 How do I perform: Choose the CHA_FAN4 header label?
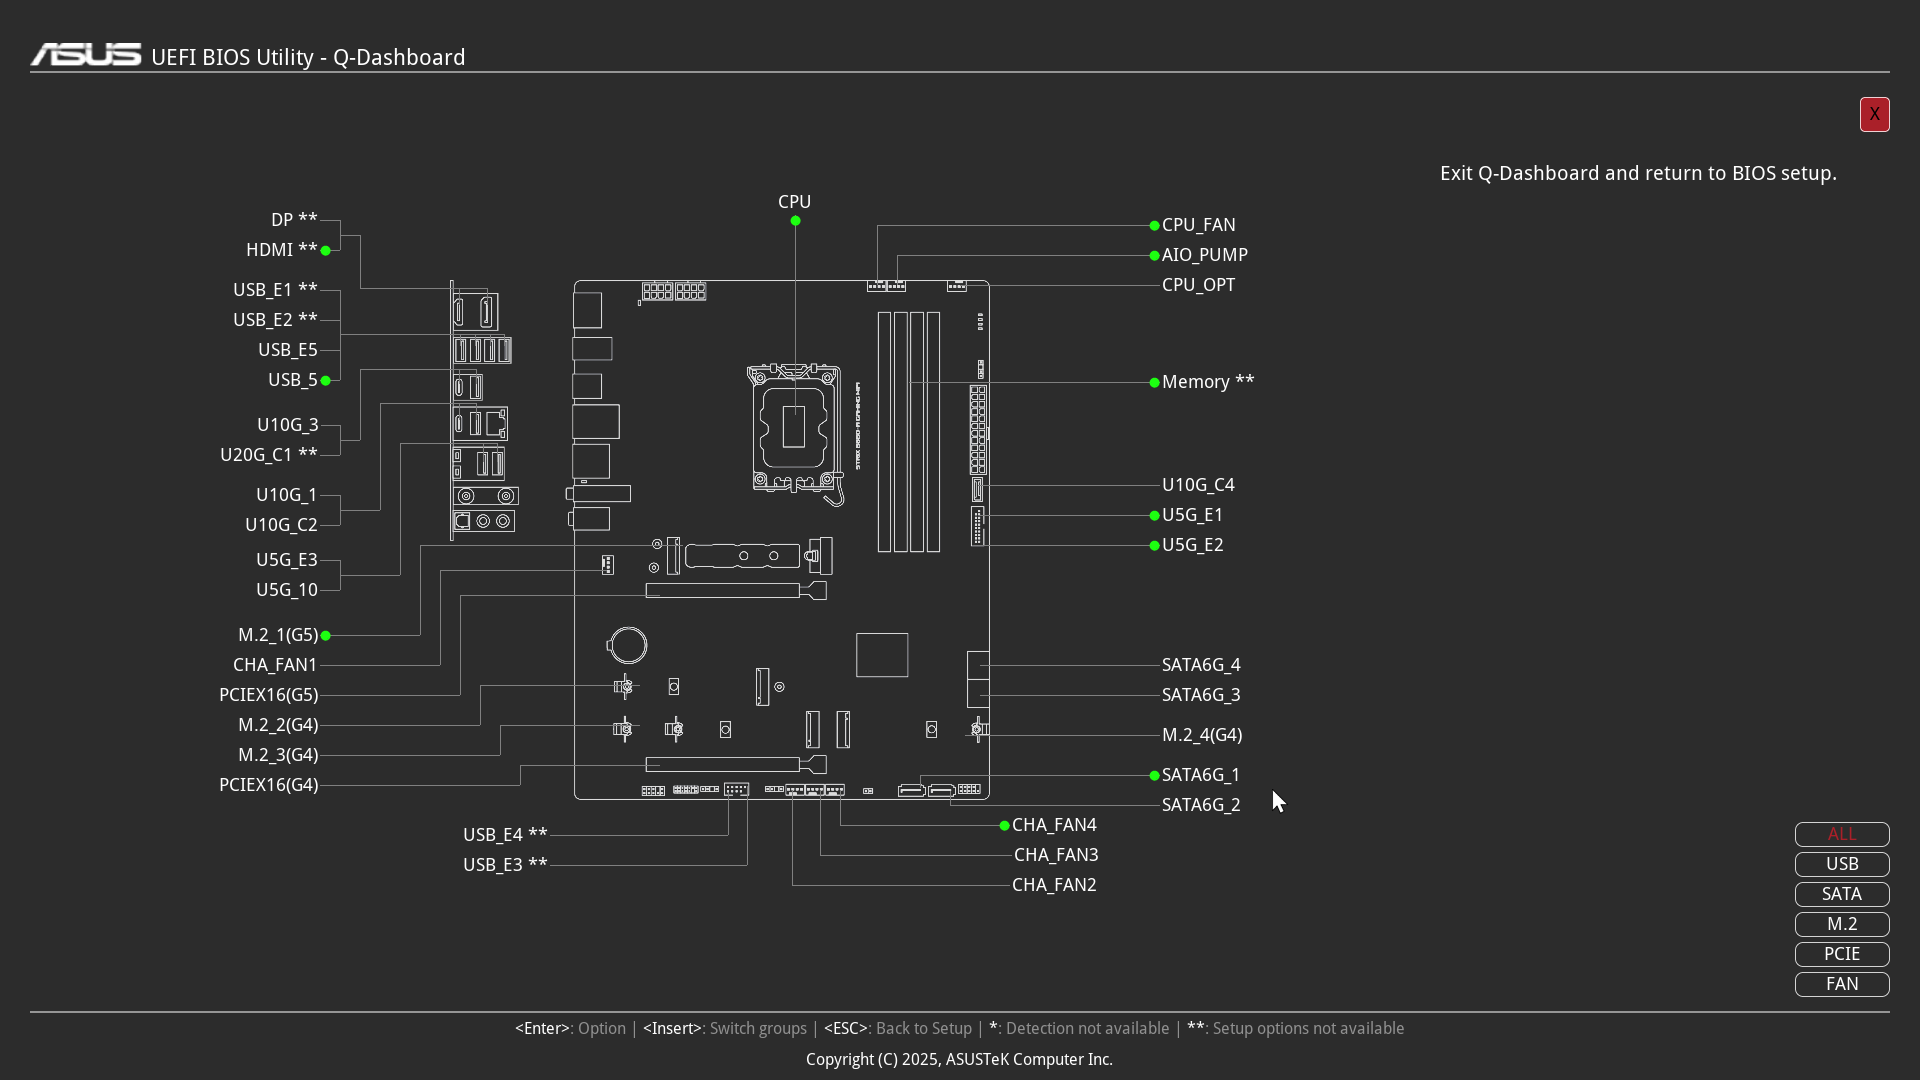[x=1054, y=825]
